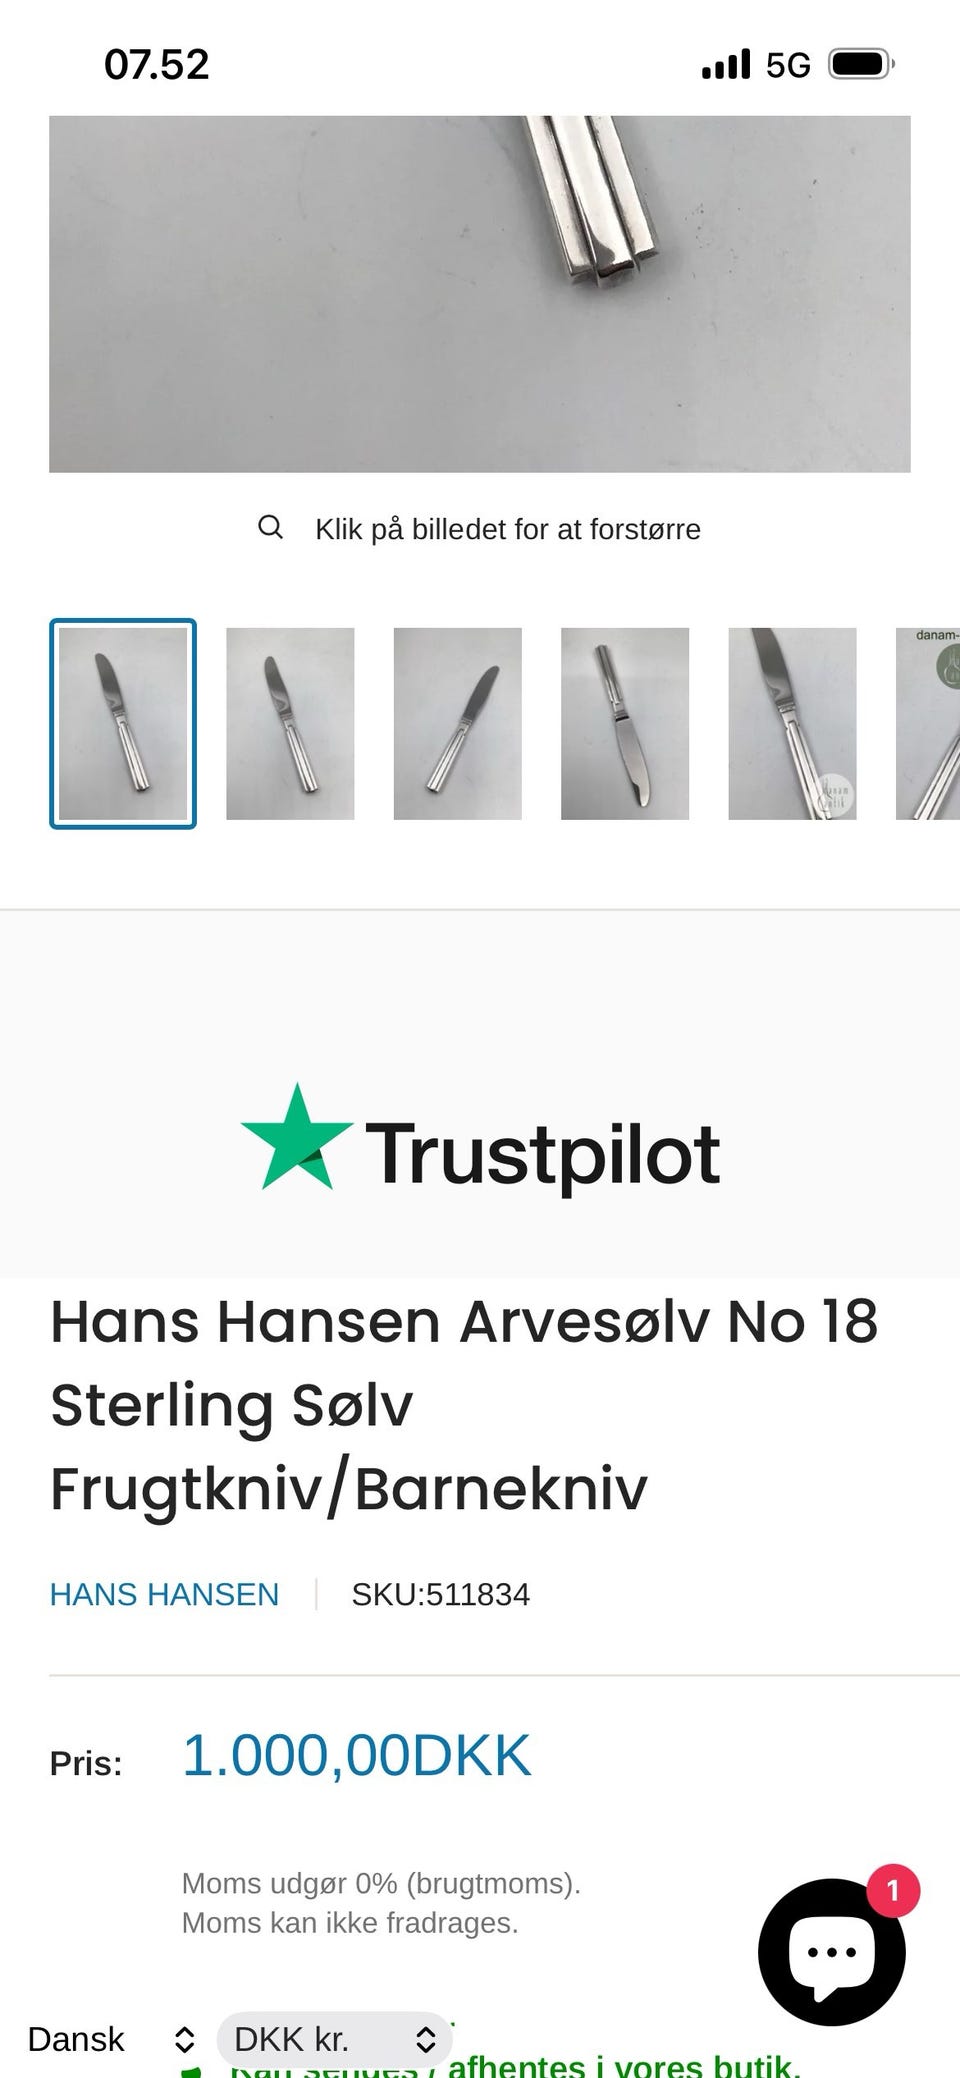The width and height of the screenshot is (960, 2078).
Task: Tap the red chat notification badge
Action: click(x=893, y=1890)
